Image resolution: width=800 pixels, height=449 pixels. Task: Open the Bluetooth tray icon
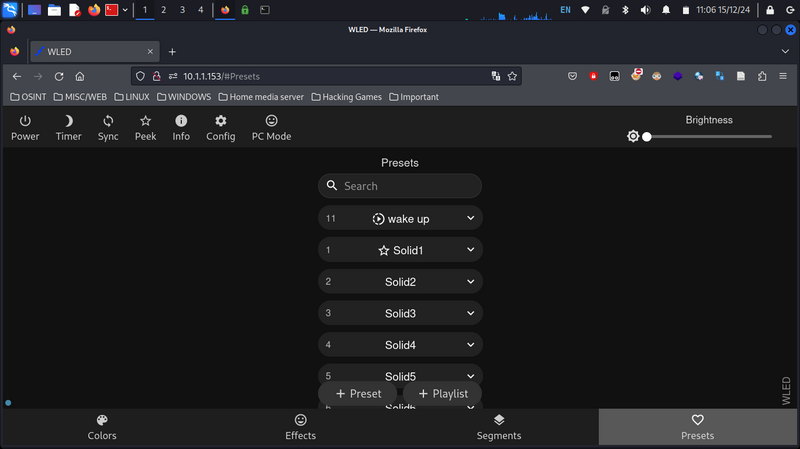(625, 10)
